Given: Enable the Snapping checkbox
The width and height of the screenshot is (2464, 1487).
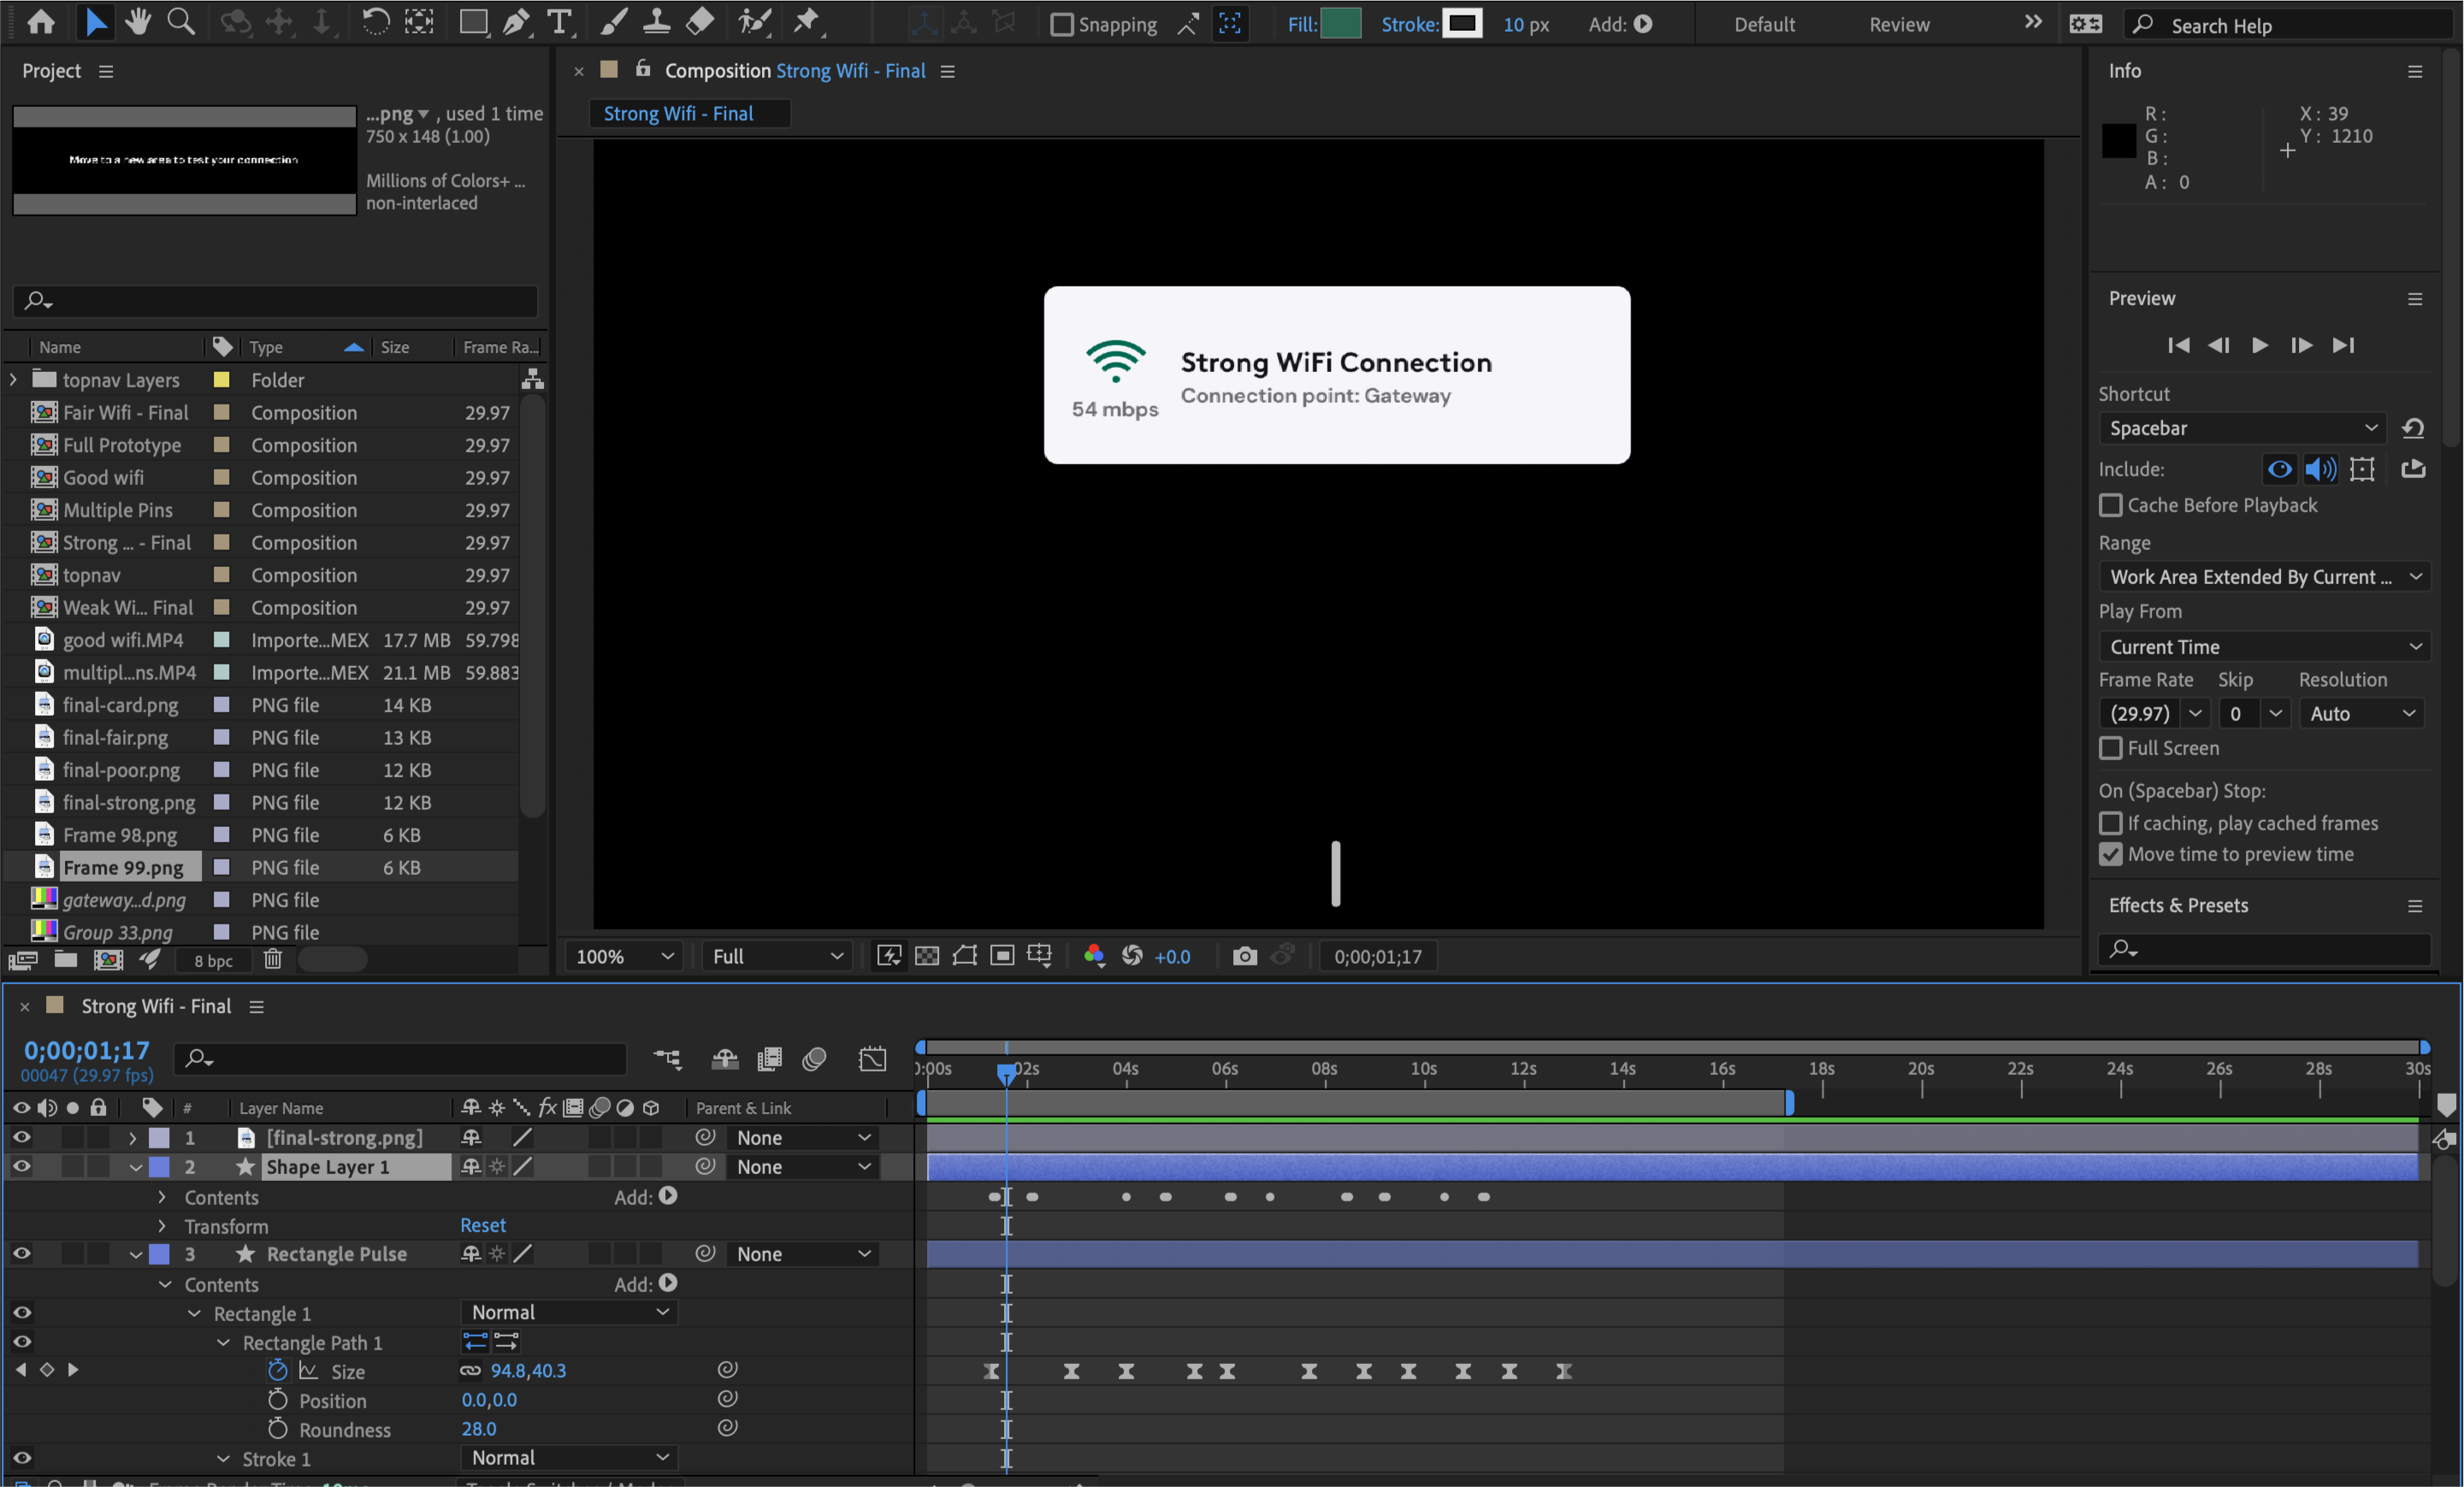Looking at the screenshot, I should click(x=1062, y=24).
